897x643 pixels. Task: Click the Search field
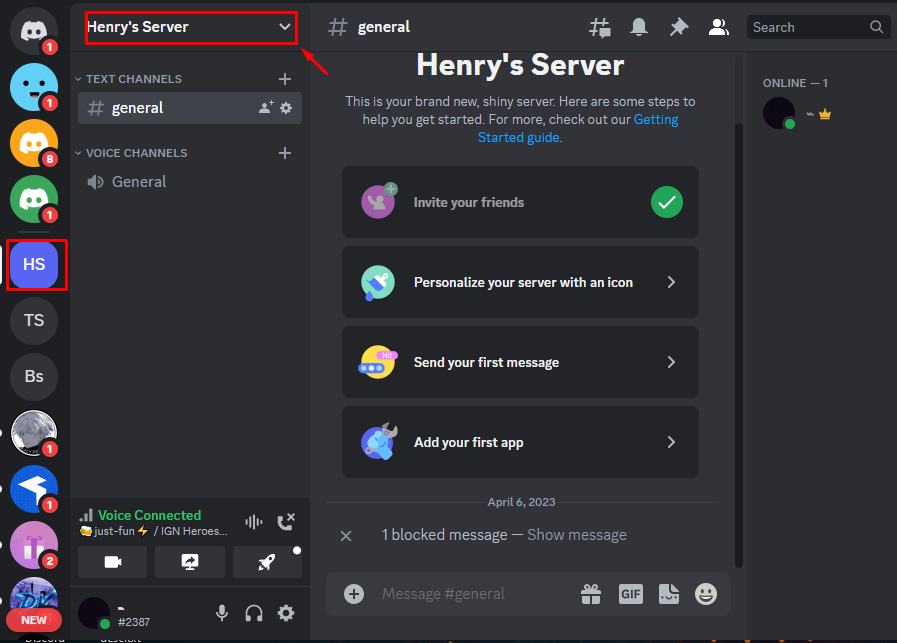[x=818, y=27]
